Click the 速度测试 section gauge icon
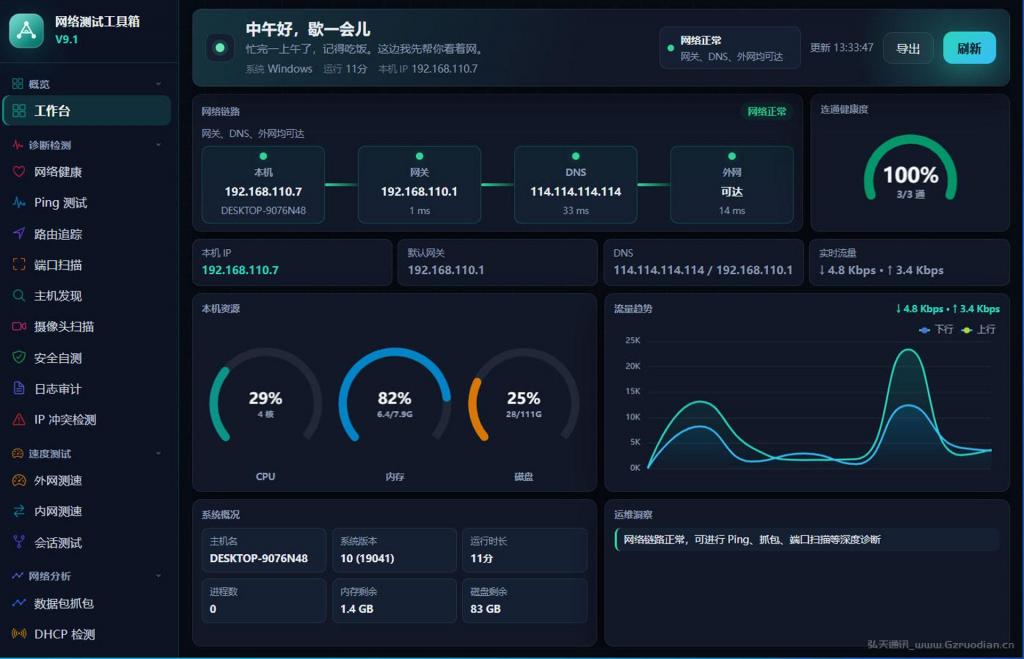The height and width of the screenshot is (659, 1024). 18,453
